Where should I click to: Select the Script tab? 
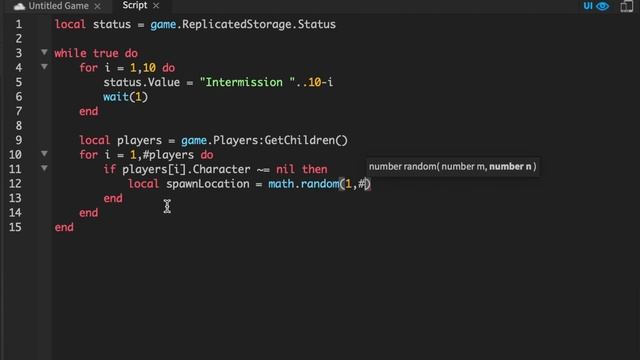click(134, 5)
